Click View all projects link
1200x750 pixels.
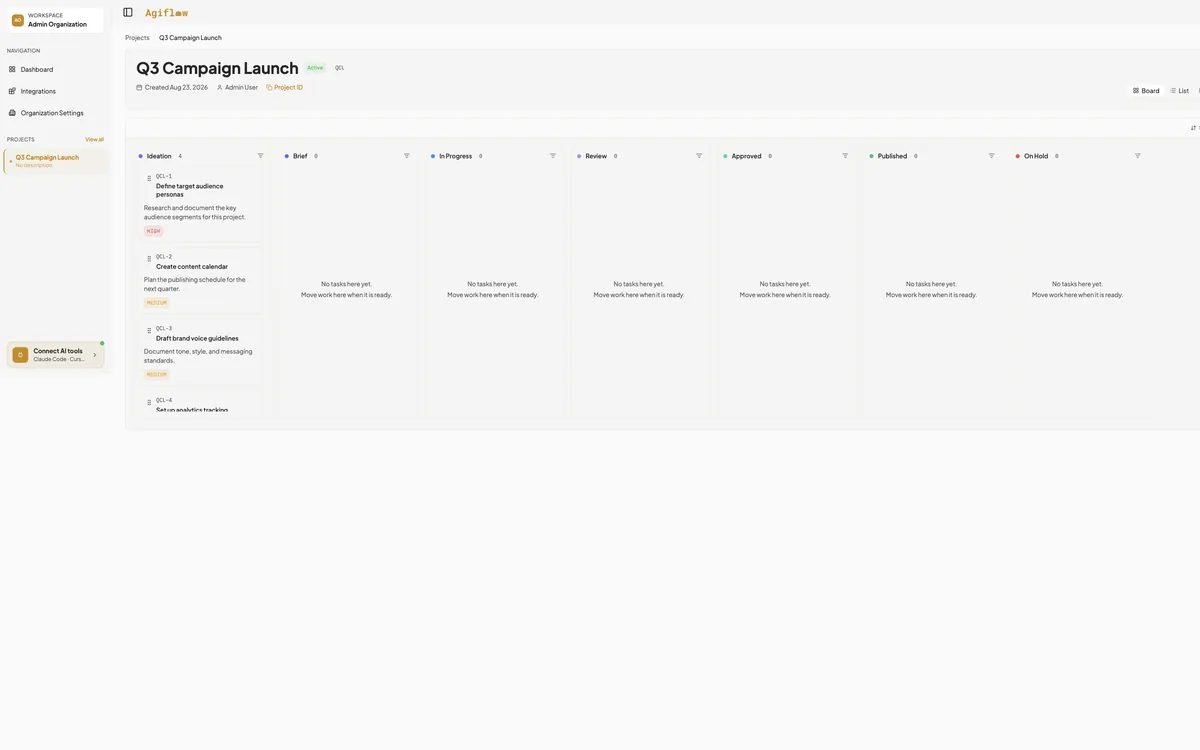pyautogui.click(x=94, y=139)
